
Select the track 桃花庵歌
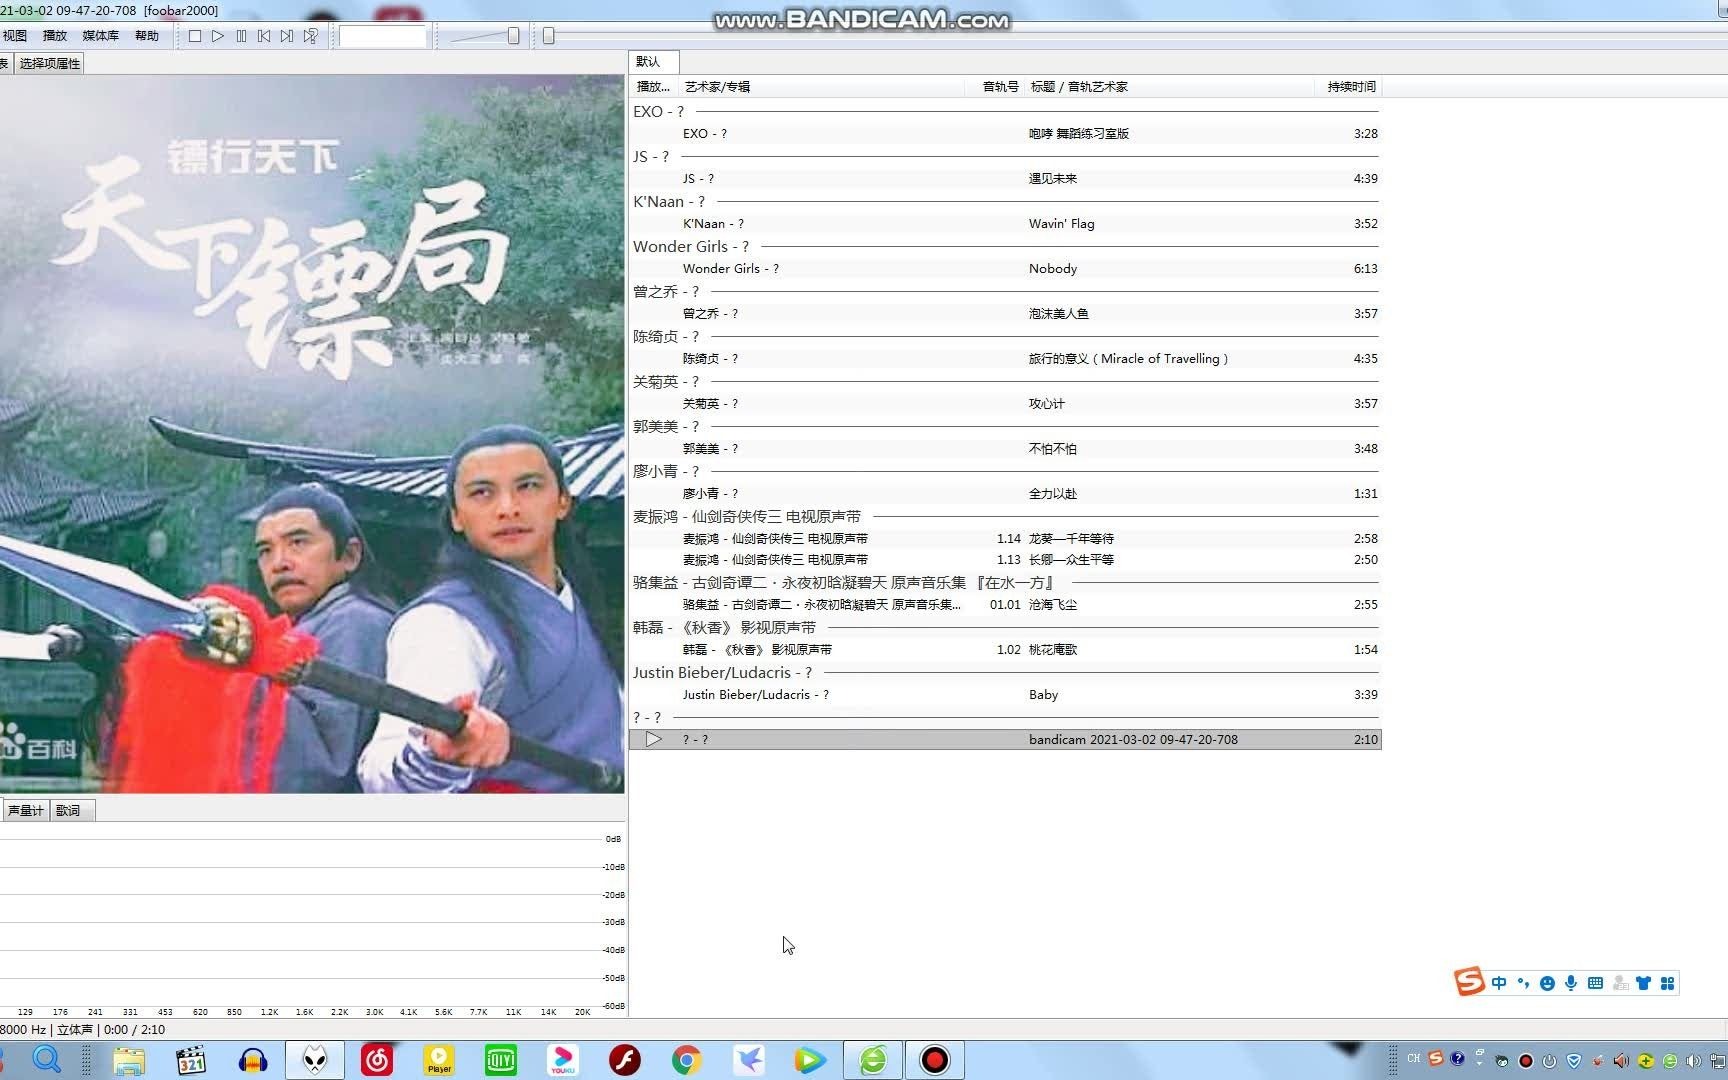click(x=1005, y=649)
